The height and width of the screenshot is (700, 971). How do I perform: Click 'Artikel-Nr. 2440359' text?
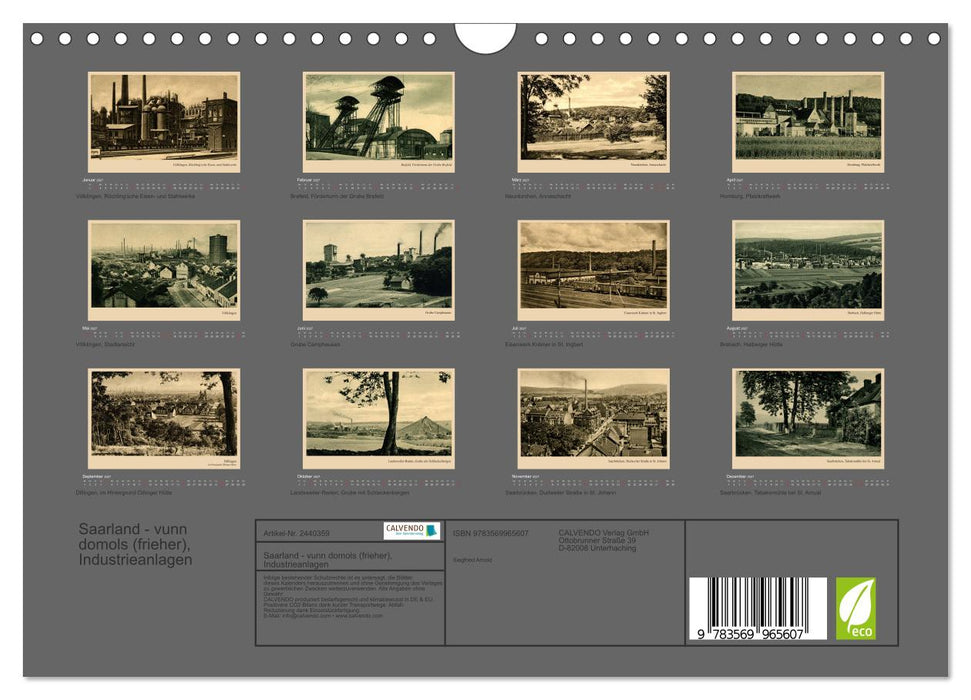296,533
